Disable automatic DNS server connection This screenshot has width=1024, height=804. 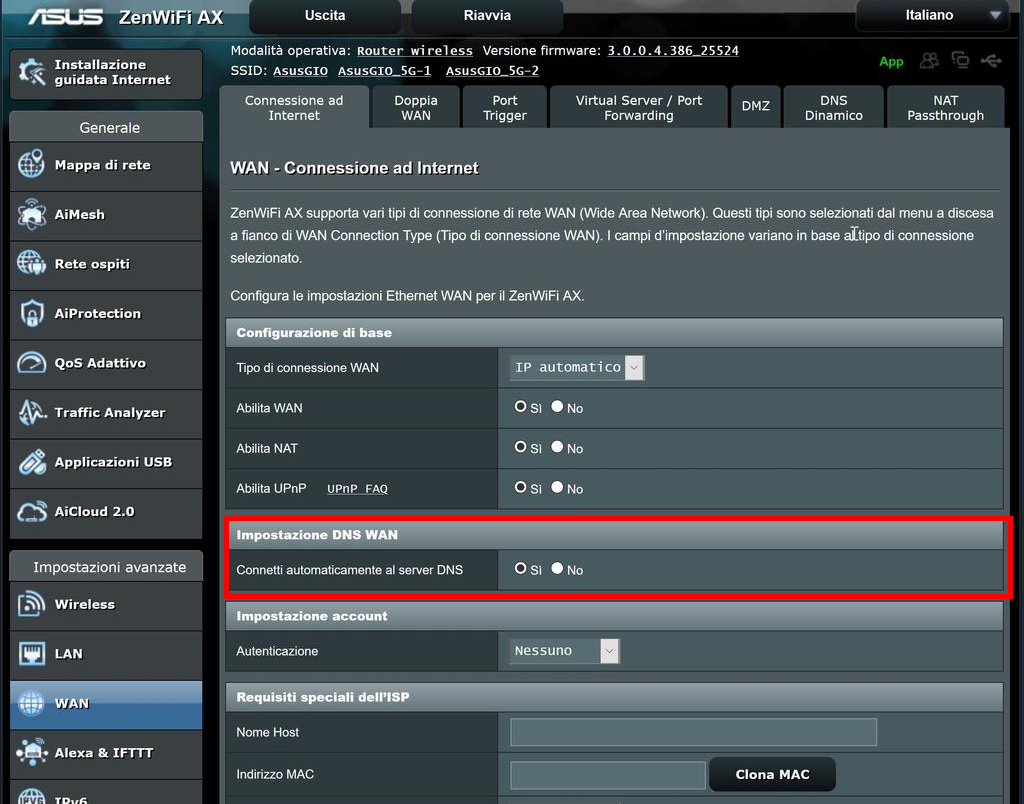point(558,568)
